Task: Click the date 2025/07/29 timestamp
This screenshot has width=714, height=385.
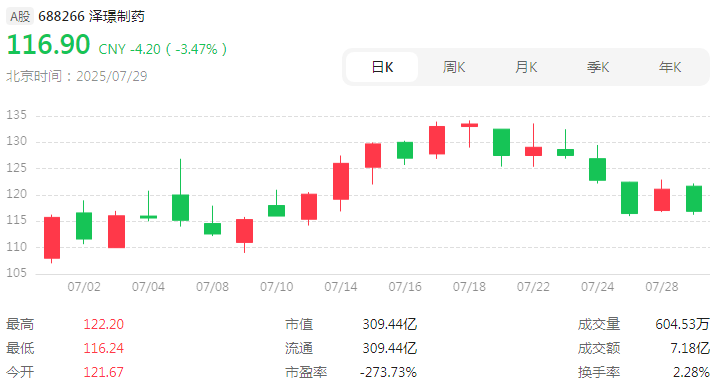Action: pos(112,76)
